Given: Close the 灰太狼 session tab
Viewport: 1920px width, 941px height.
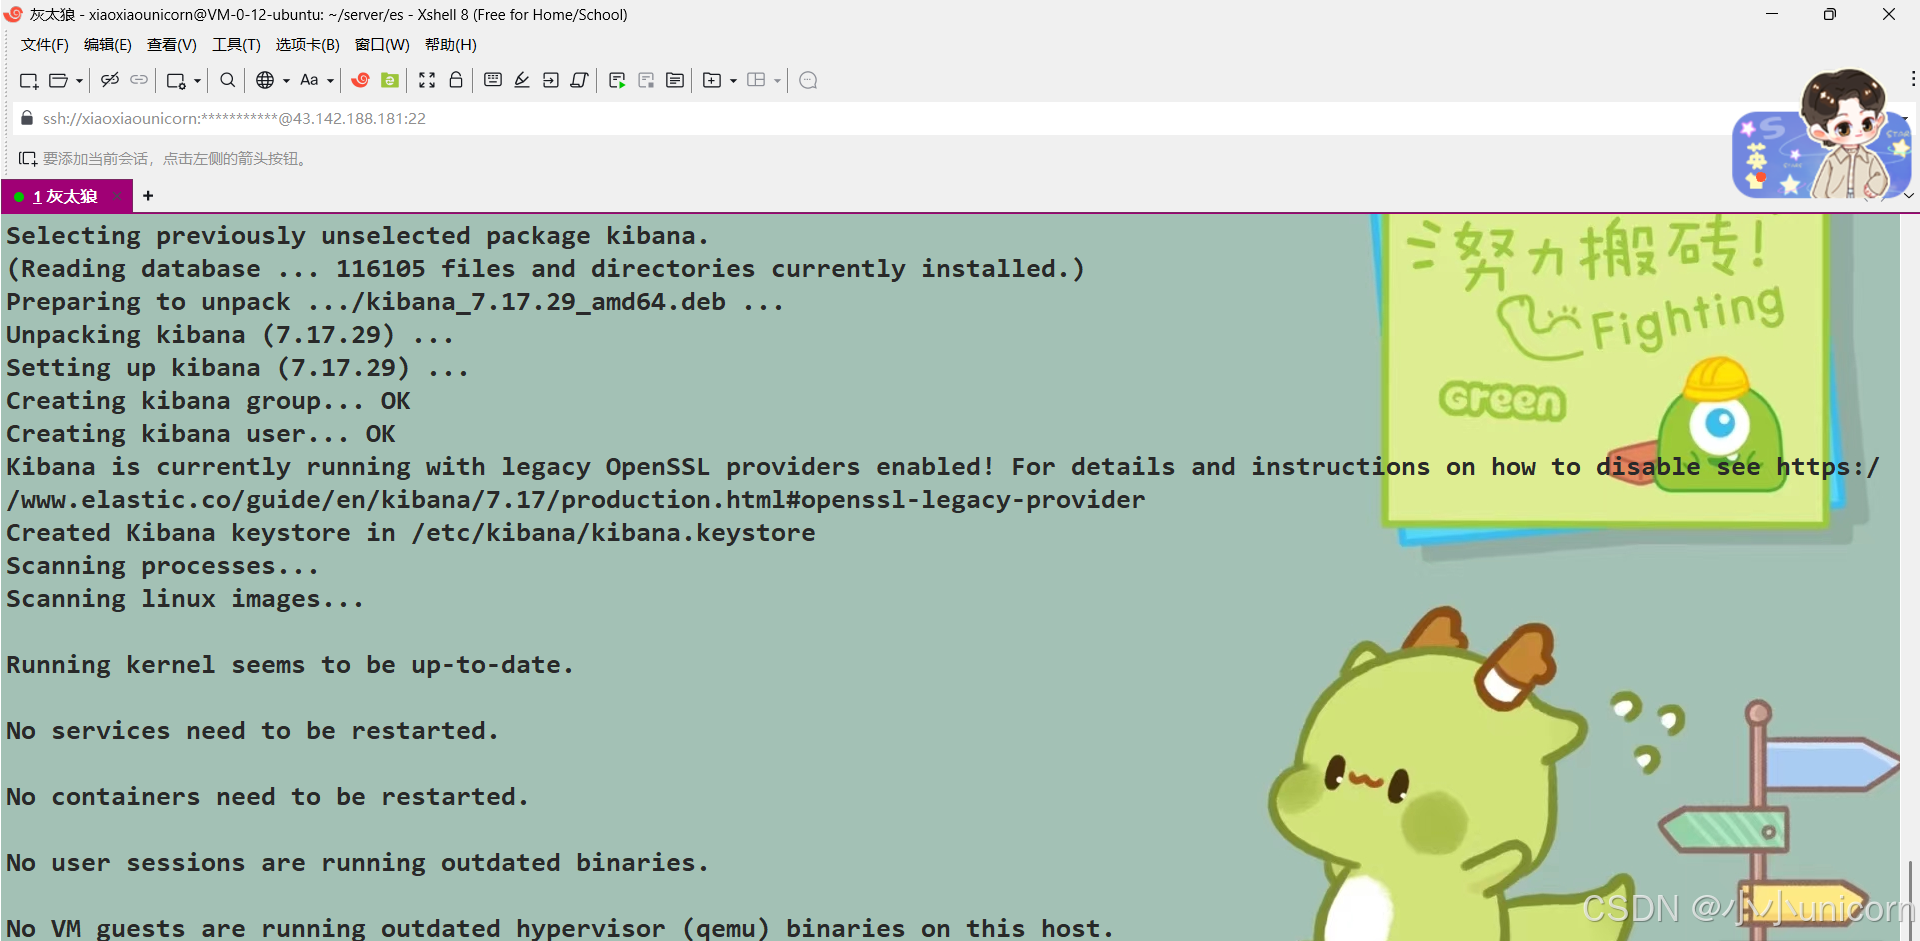Looking at the screenshot, I should click(118, 196).
